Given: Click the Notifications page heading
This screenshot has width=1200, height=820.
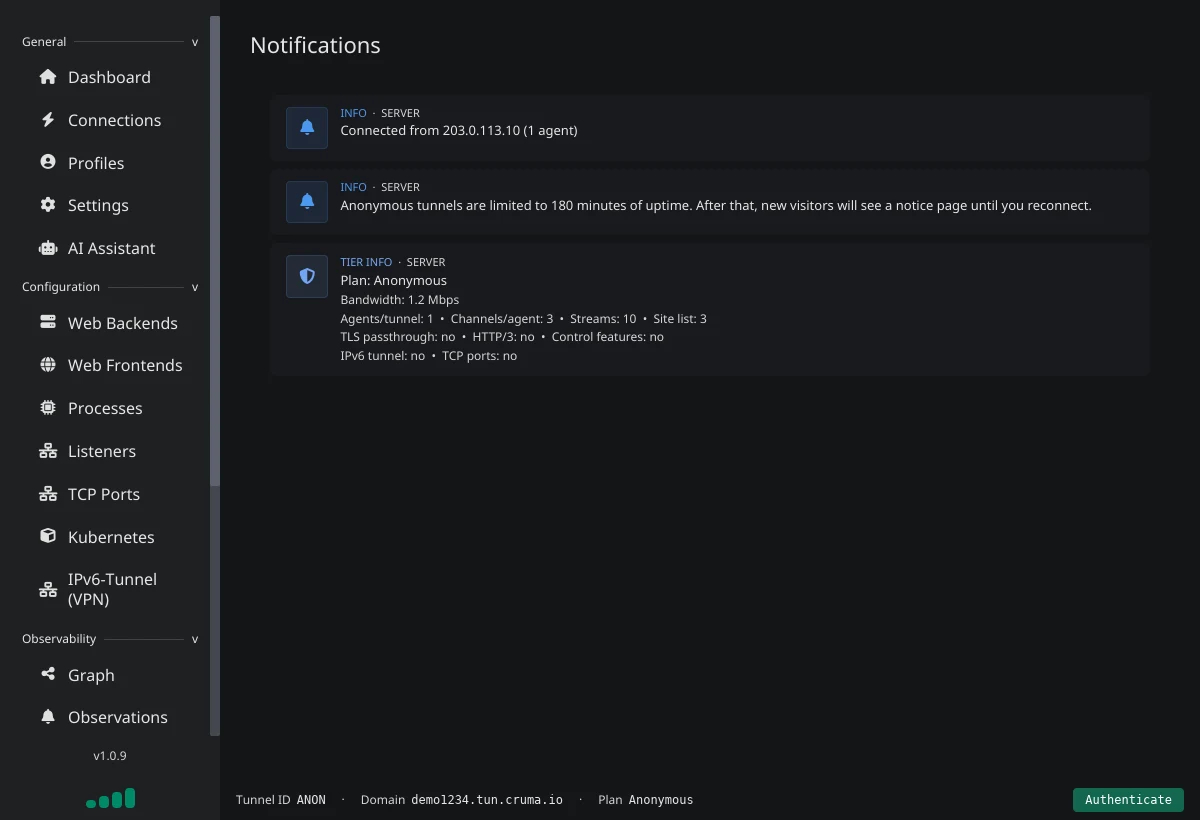Looking at the screenshot, I should (x=315, y=45).
